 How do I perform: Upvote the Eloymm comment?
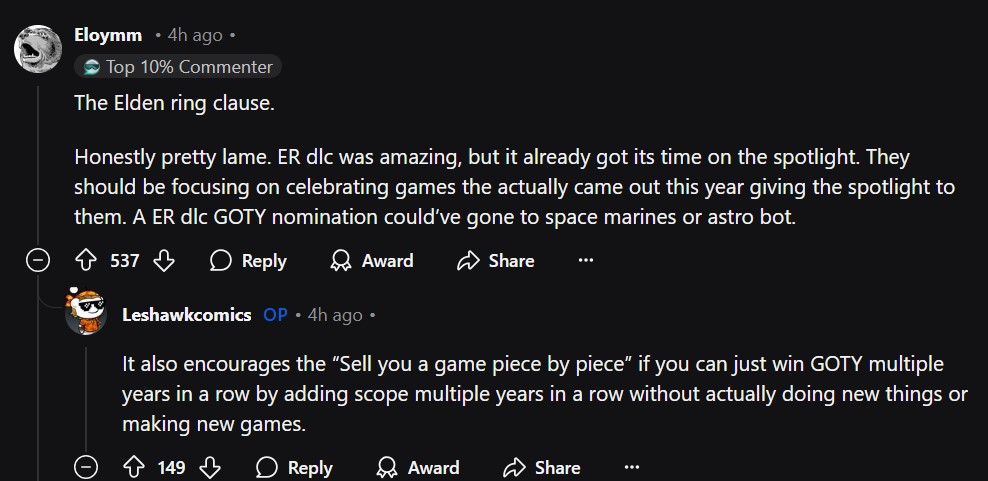tap(85, 261)
